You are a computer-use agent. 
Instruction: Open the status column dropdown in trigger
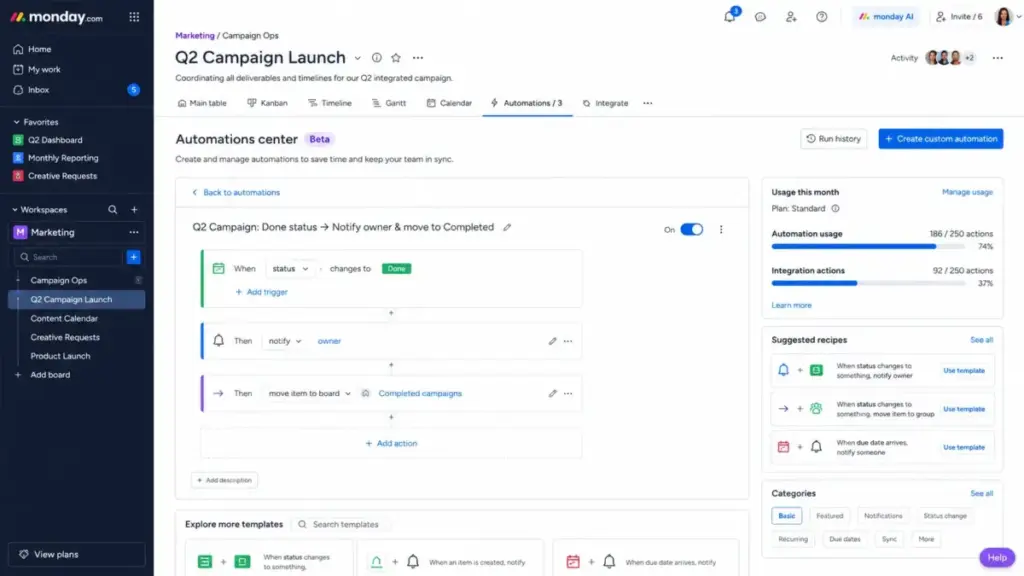coord(290,268)
